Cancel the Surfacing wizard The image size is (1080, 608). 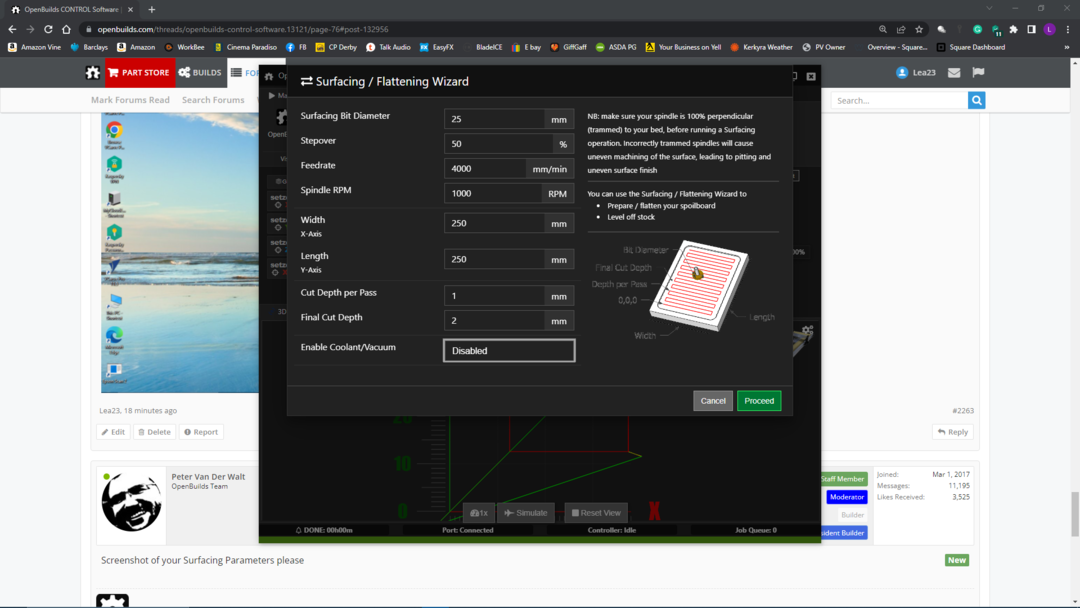tap(713, 400)
